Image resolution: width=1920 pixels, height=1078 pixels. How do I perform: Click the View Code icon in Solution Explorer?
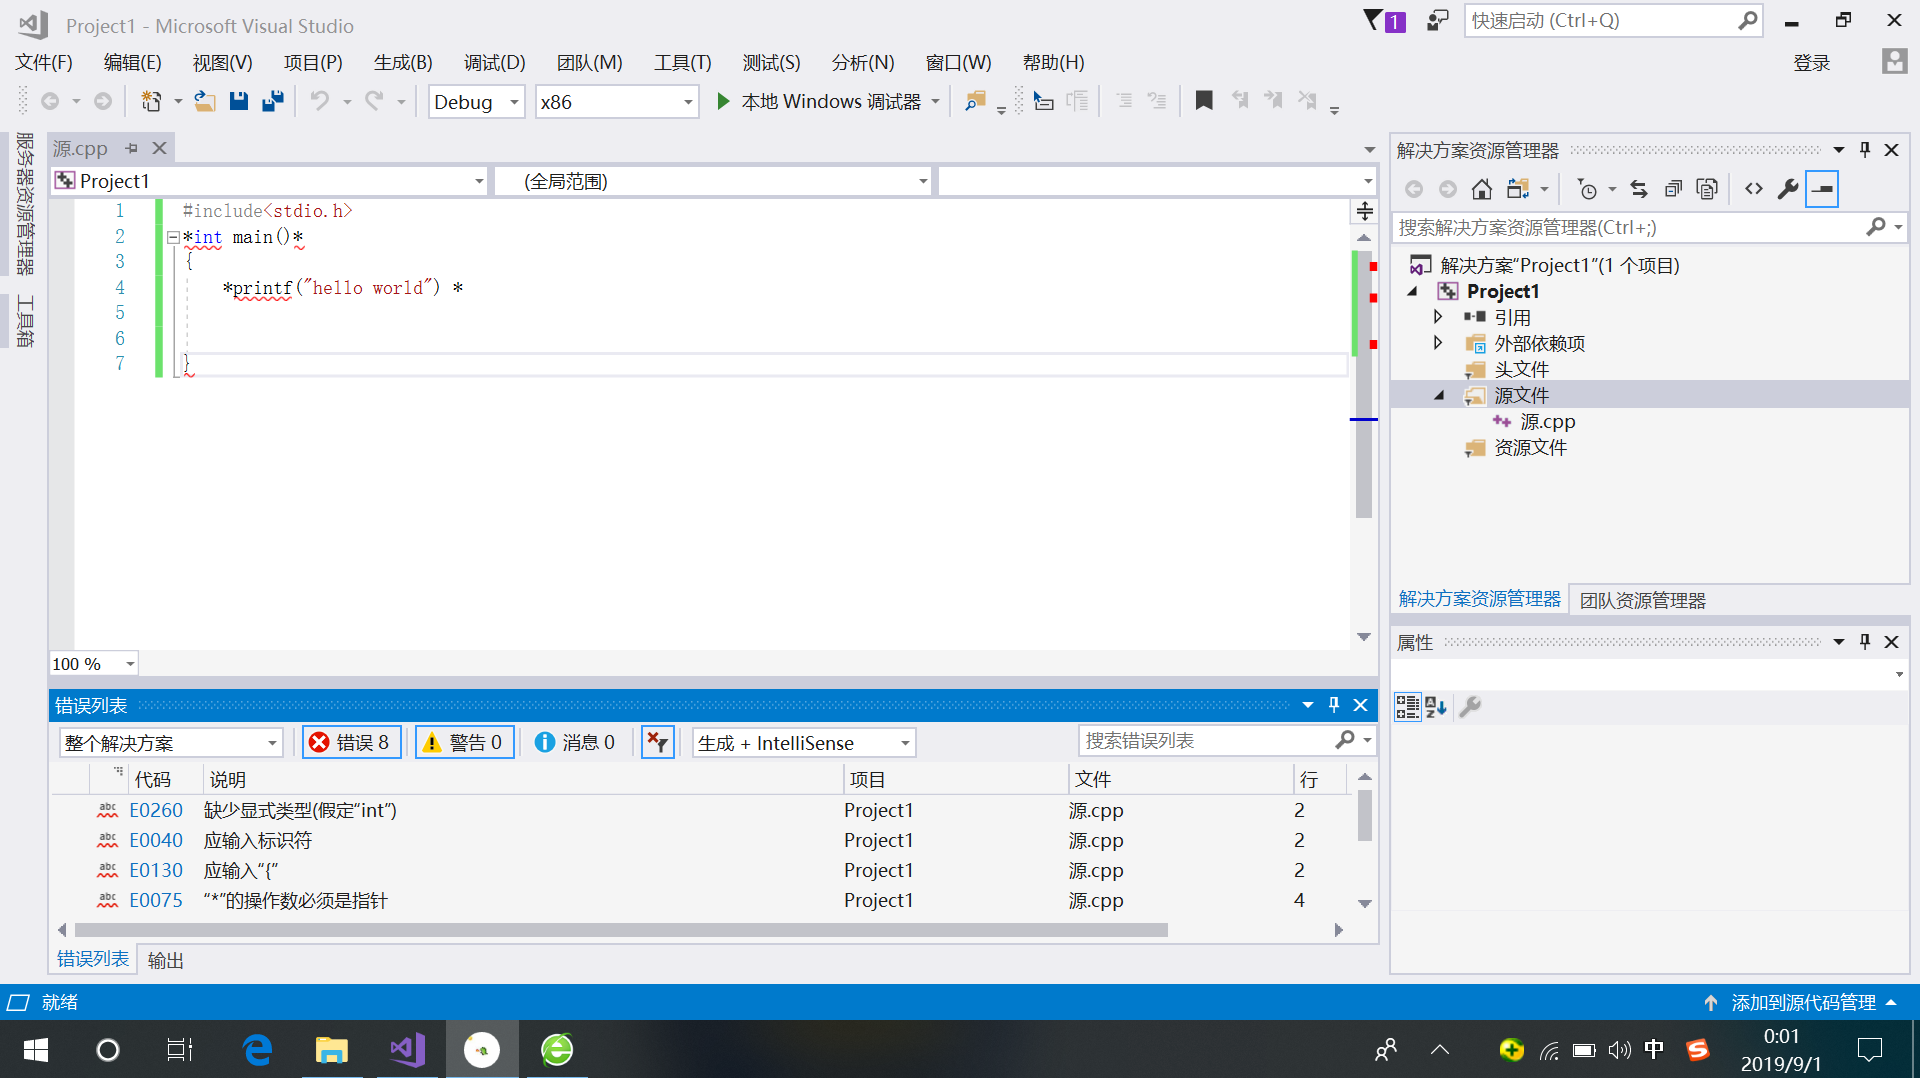click(x=1754, y=189)
